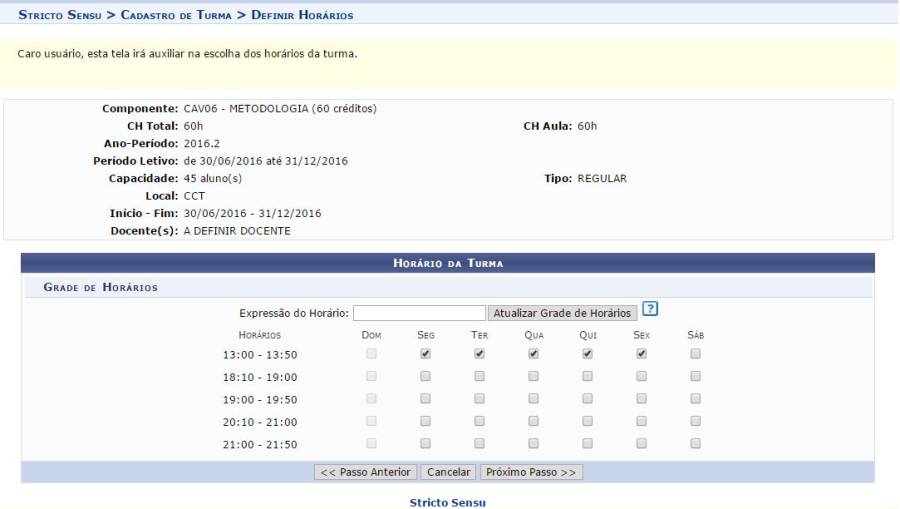Continue with Próximo Passo button

point(531,472)
